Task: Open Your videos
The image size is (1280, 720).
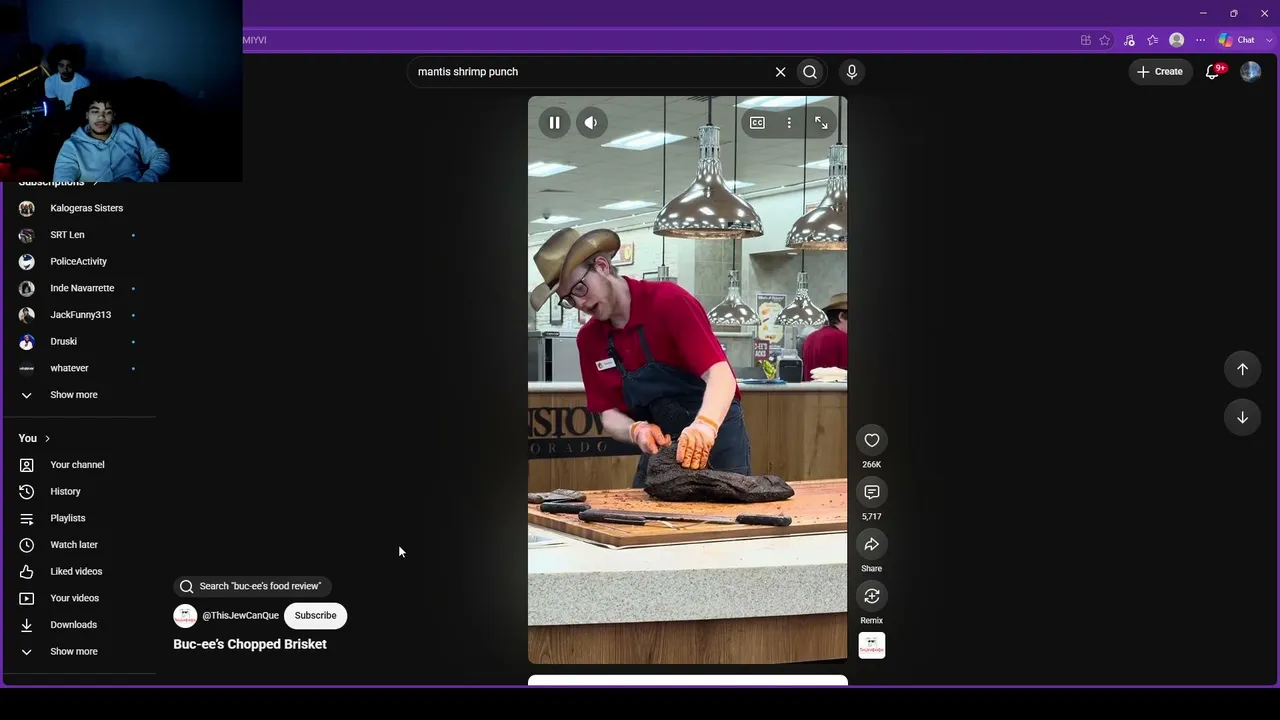Action: tap(78, 598)
